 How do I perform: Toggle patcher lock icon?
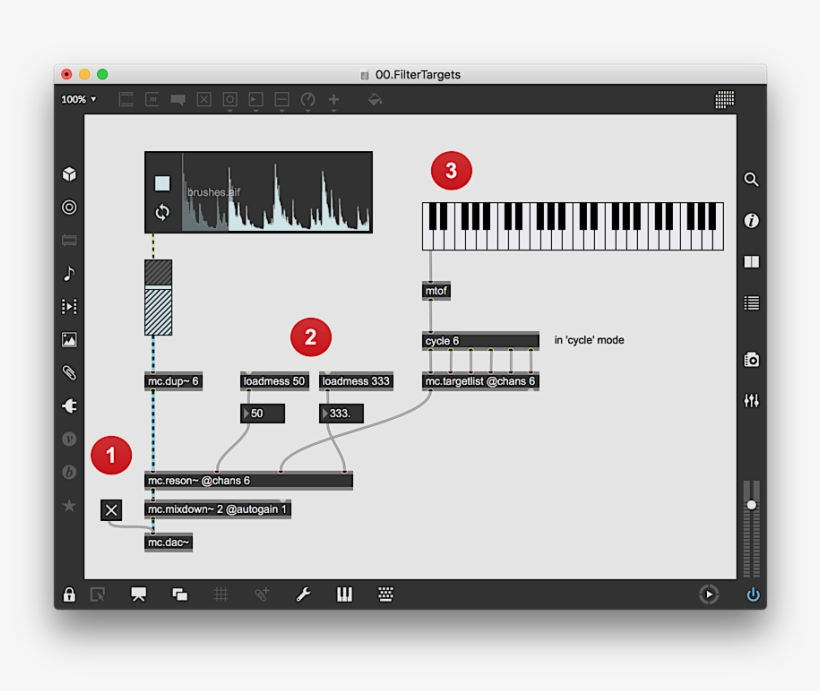[69, 595]
